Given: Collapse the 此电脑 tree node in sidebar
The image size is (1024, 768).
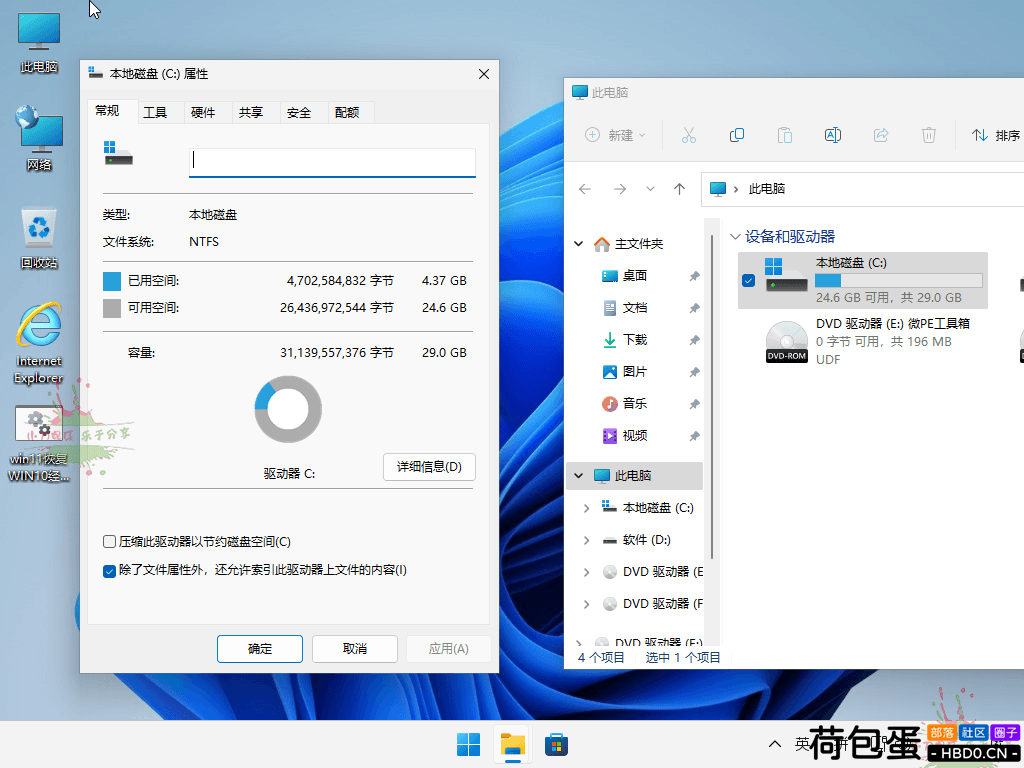Looking at the screenshot, I should pyautogui.click(x=579, y=475).
